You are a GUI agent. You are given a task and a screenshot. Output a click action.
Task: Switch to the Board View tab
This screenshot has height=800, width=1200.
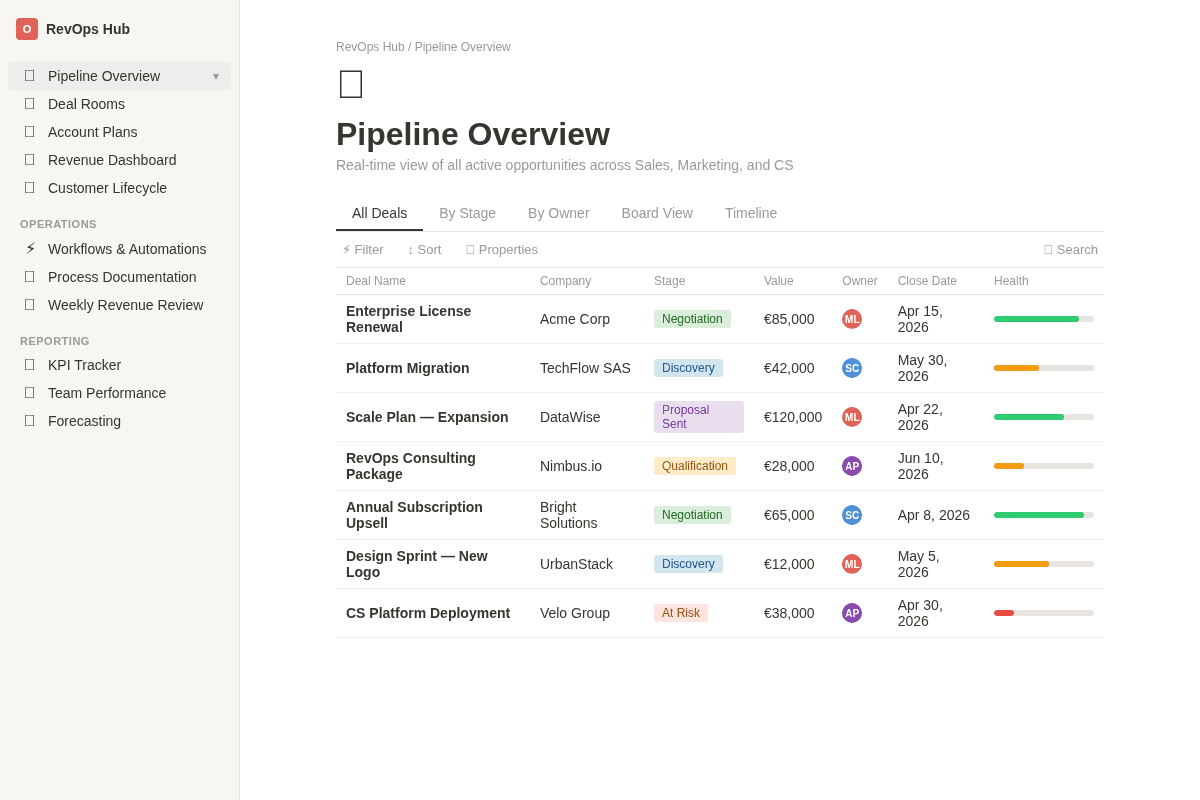tap(657, 213)
